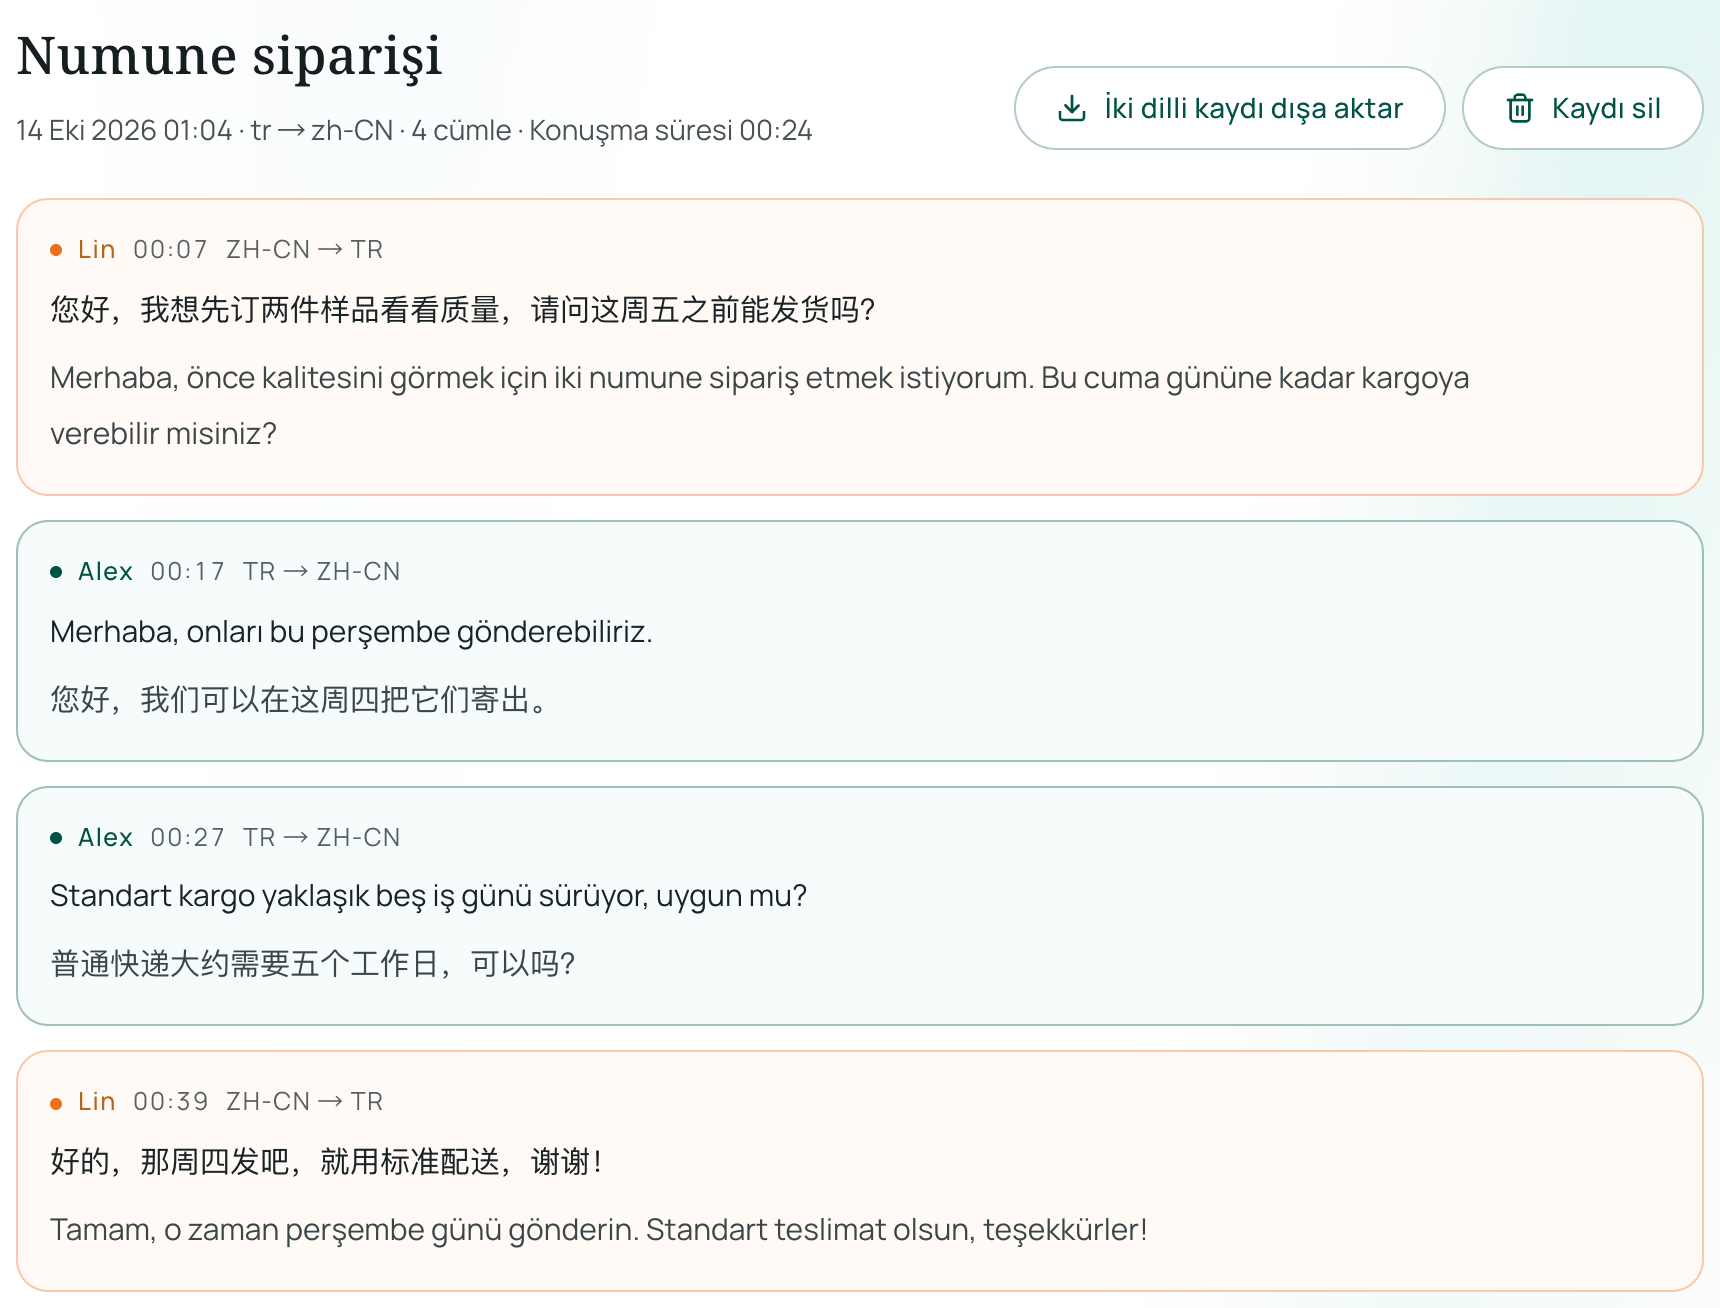Click the Chinese text '普通快递大约需要五个工作日'
1720x1308 pixels.
pos(313,964)
